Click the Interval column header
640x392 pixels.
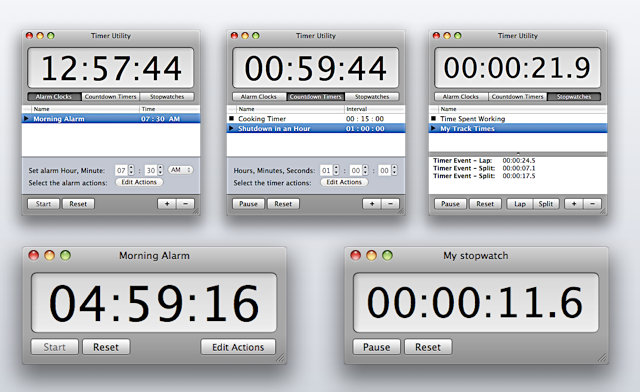pos(374,109)
